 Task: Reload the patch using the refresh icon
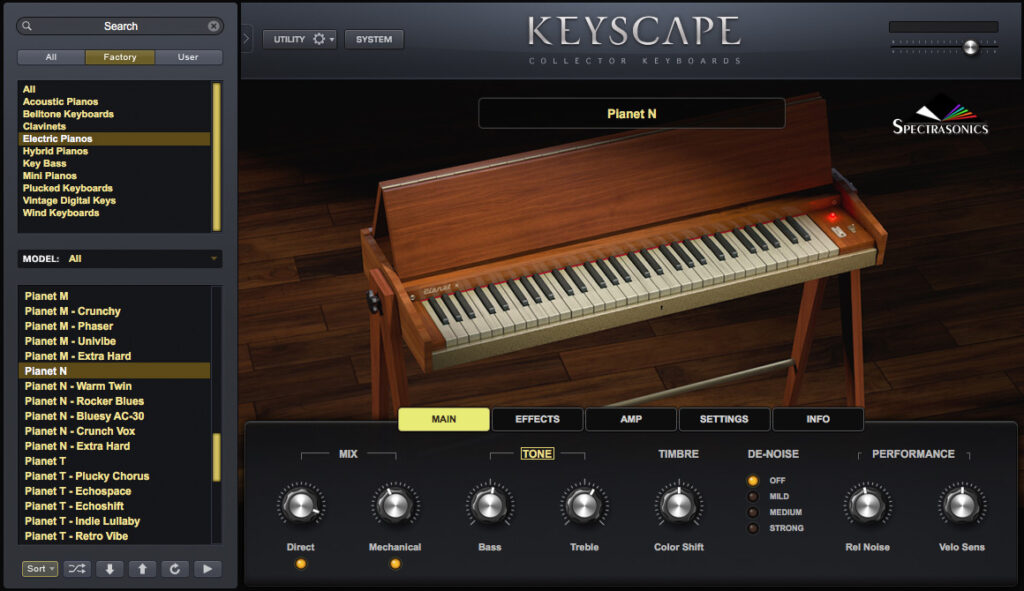click(176, 568)
